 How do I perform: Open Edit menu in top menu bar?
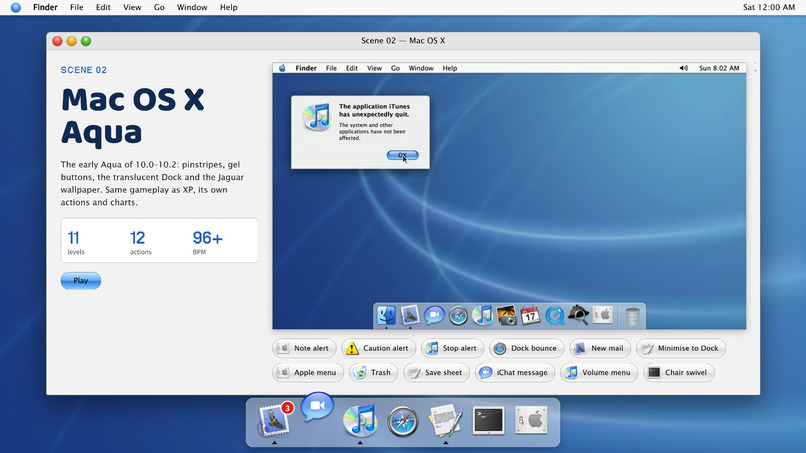(x=103, y=7)
